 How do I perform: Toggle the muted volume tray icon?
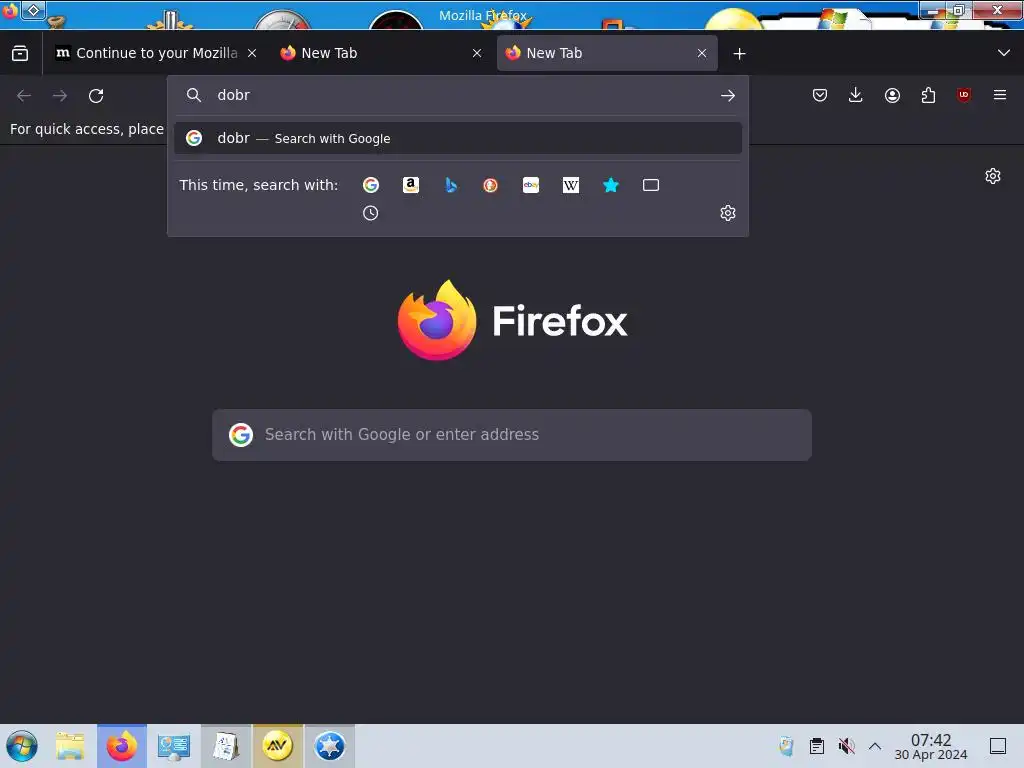coord(846,746)
